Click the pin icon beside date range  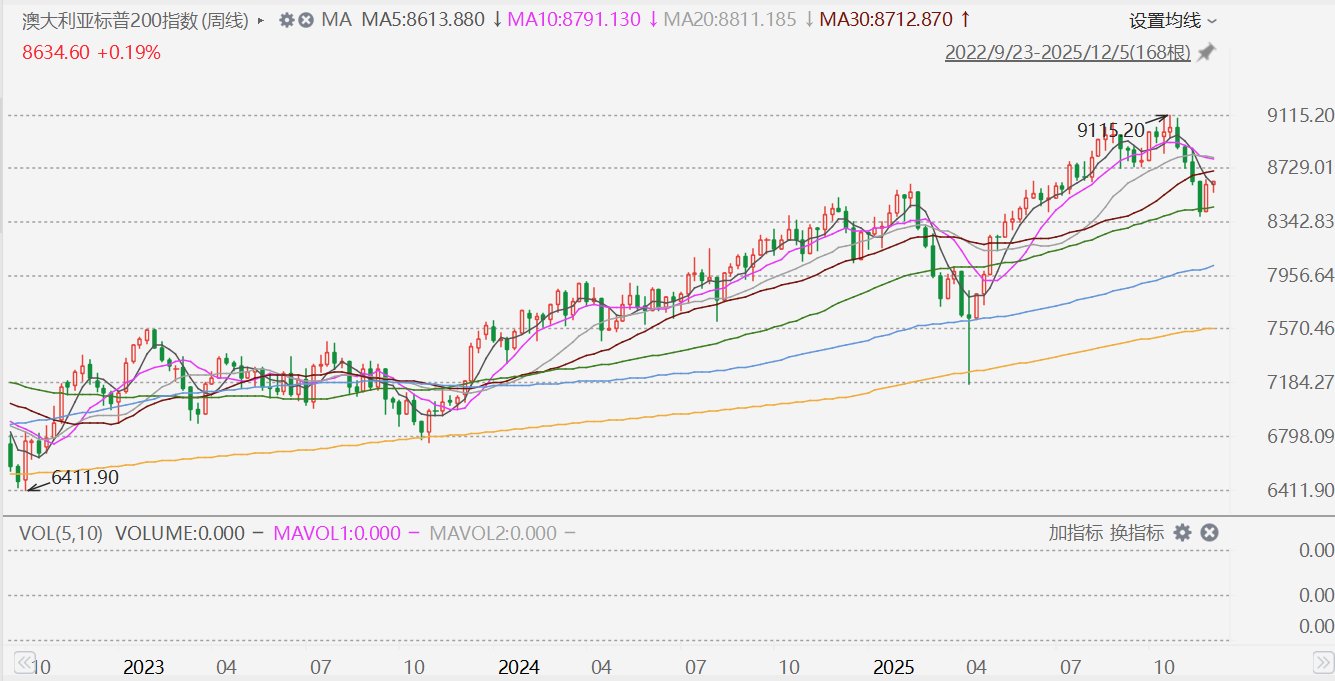coord(1207,52)
